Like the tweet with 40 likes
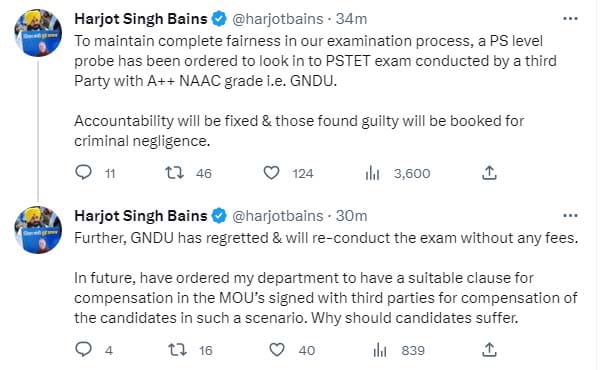 (276, 350)
